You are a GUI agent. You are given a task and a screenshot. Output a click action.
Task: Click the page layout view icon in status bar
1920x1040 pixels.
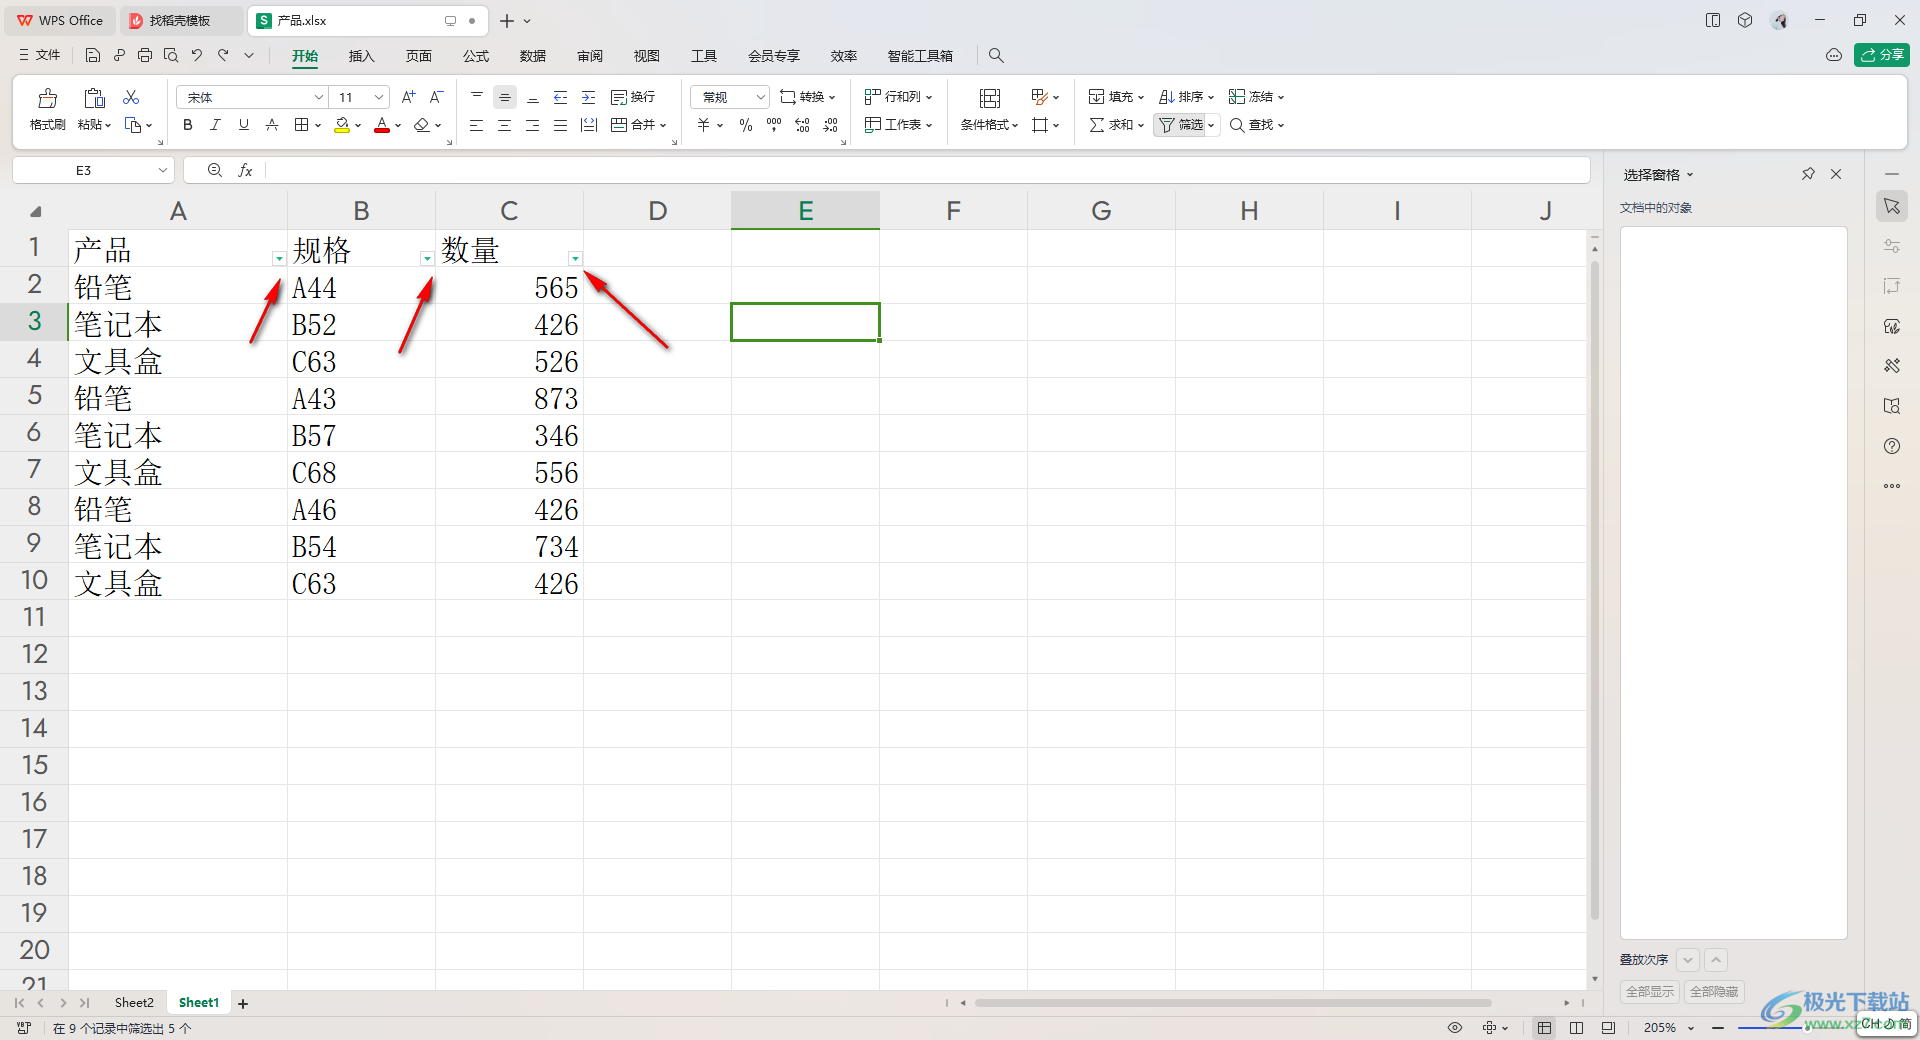click(x=1577, y=1028)
